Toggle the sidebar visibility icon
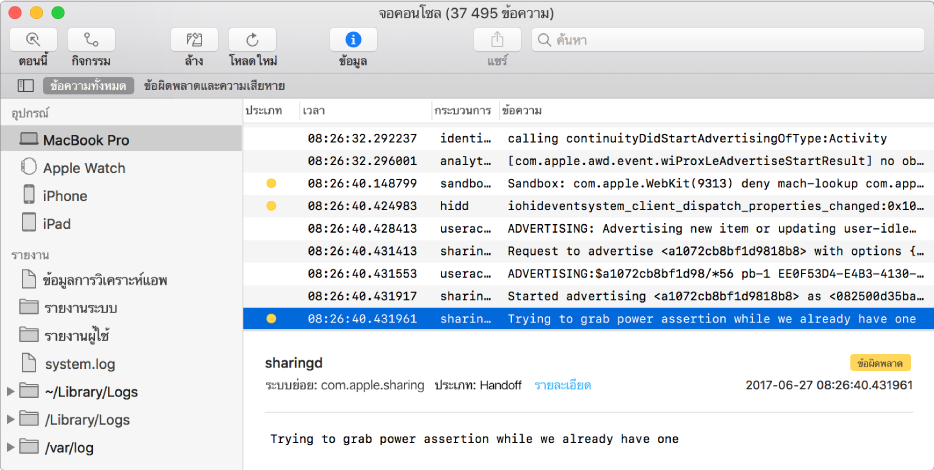Screen dimensions: 934x470 click(26, 86)
